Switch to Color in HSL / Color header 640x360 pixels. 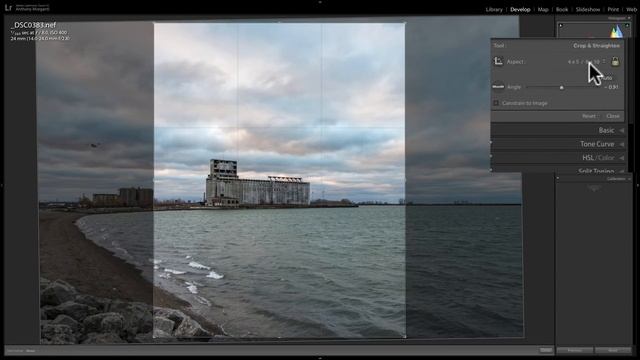pos(606,158)
